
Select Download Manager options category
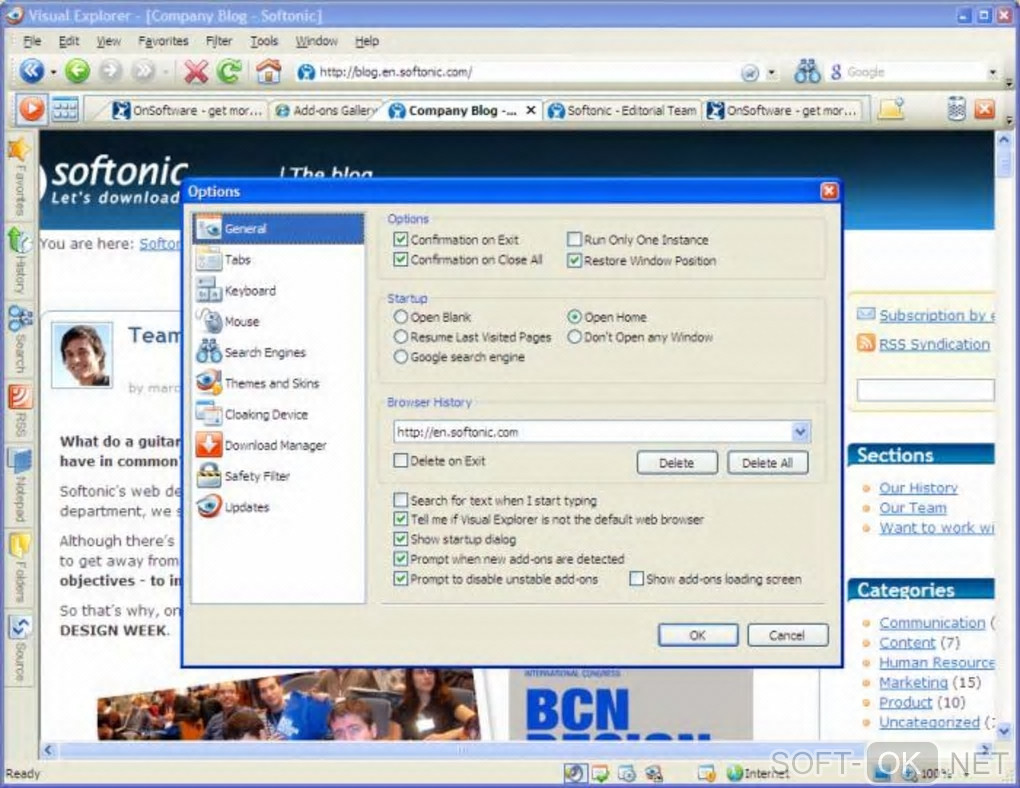coord(278,445)
